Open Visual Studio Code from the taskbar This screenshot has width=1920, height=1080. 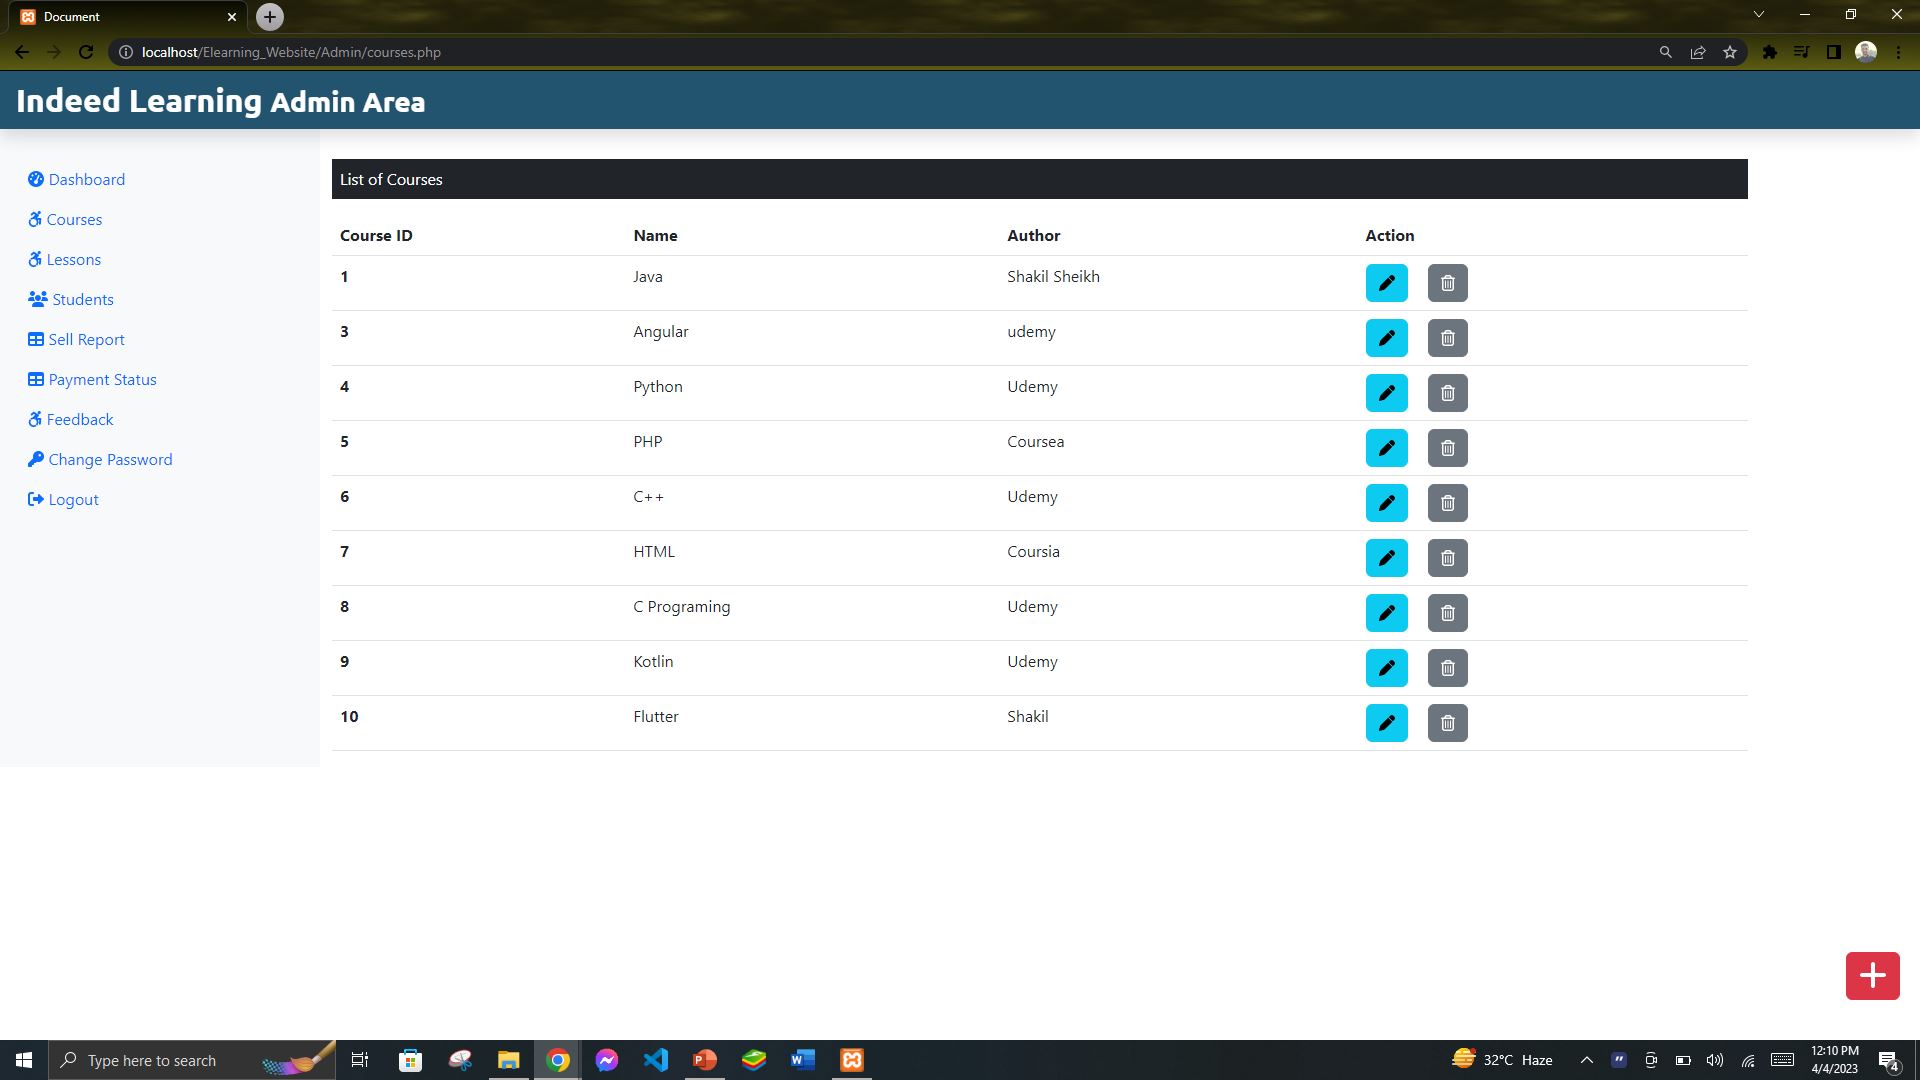656,1060
